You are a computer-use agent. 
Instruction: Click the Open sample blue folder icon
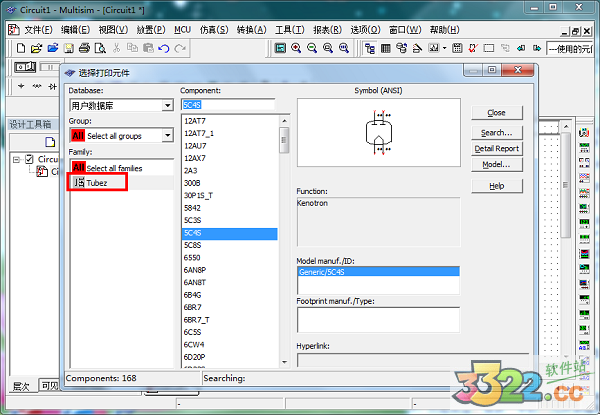(53, 48)
